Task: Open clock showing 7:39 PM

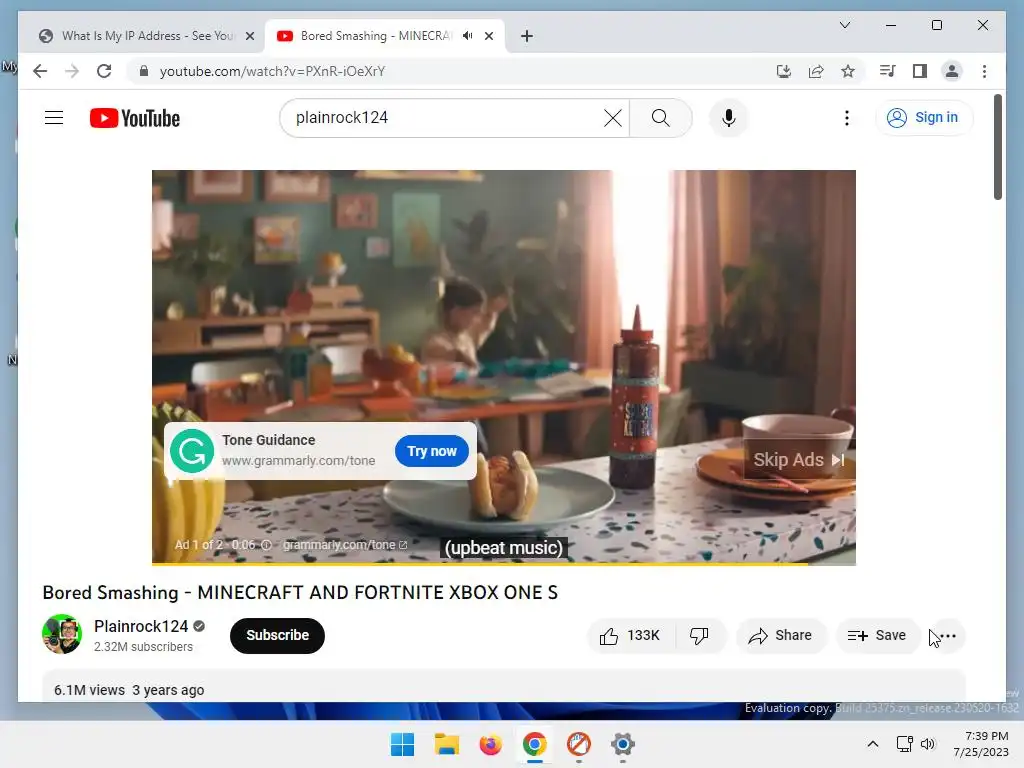Action: (981, 744)
